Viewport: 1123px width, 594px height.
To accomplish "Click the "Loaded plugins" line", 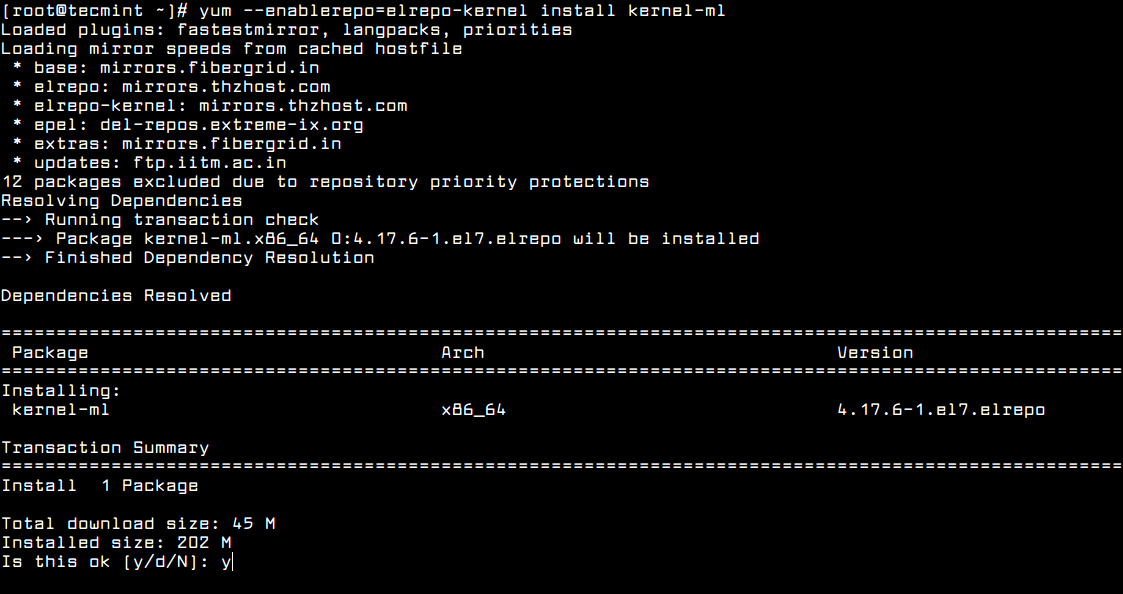I will click(x=286, y=30).
